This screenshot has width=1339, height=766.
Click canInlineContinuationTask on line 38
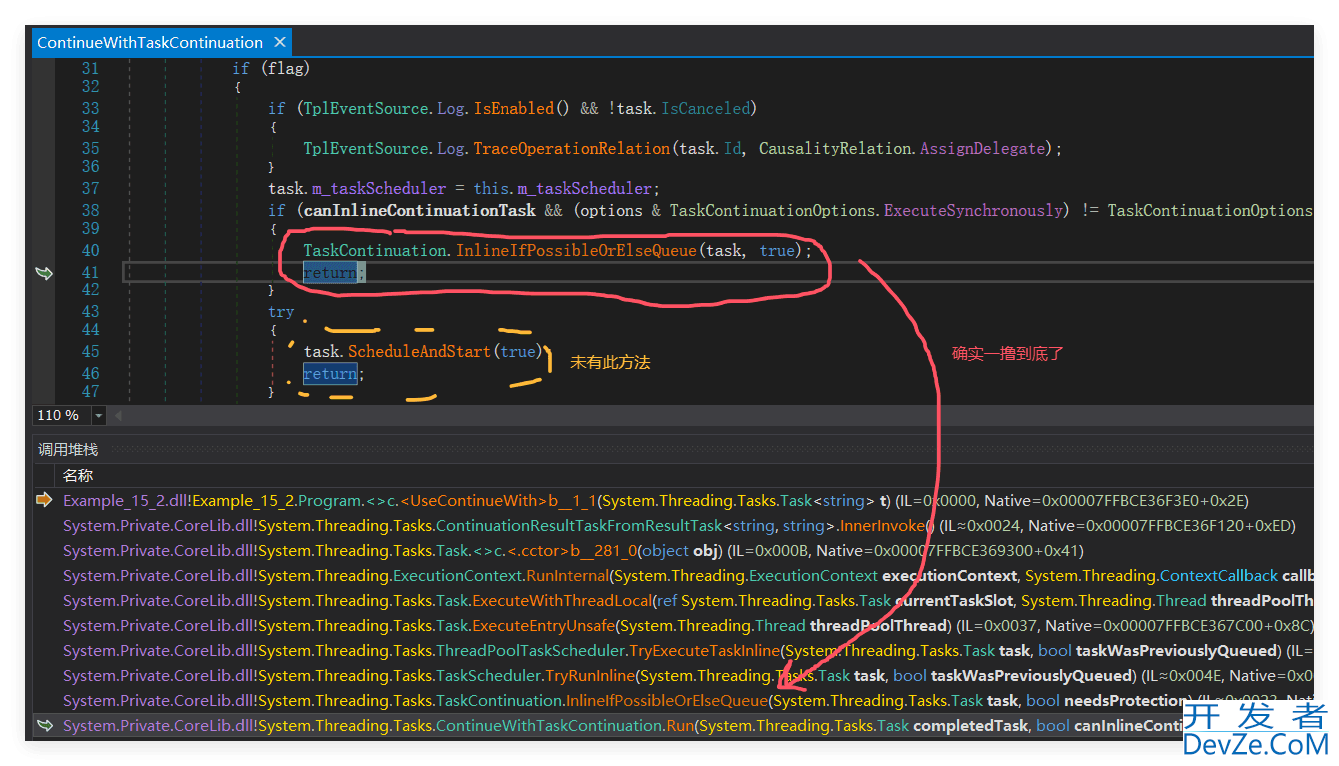(417, 210)
